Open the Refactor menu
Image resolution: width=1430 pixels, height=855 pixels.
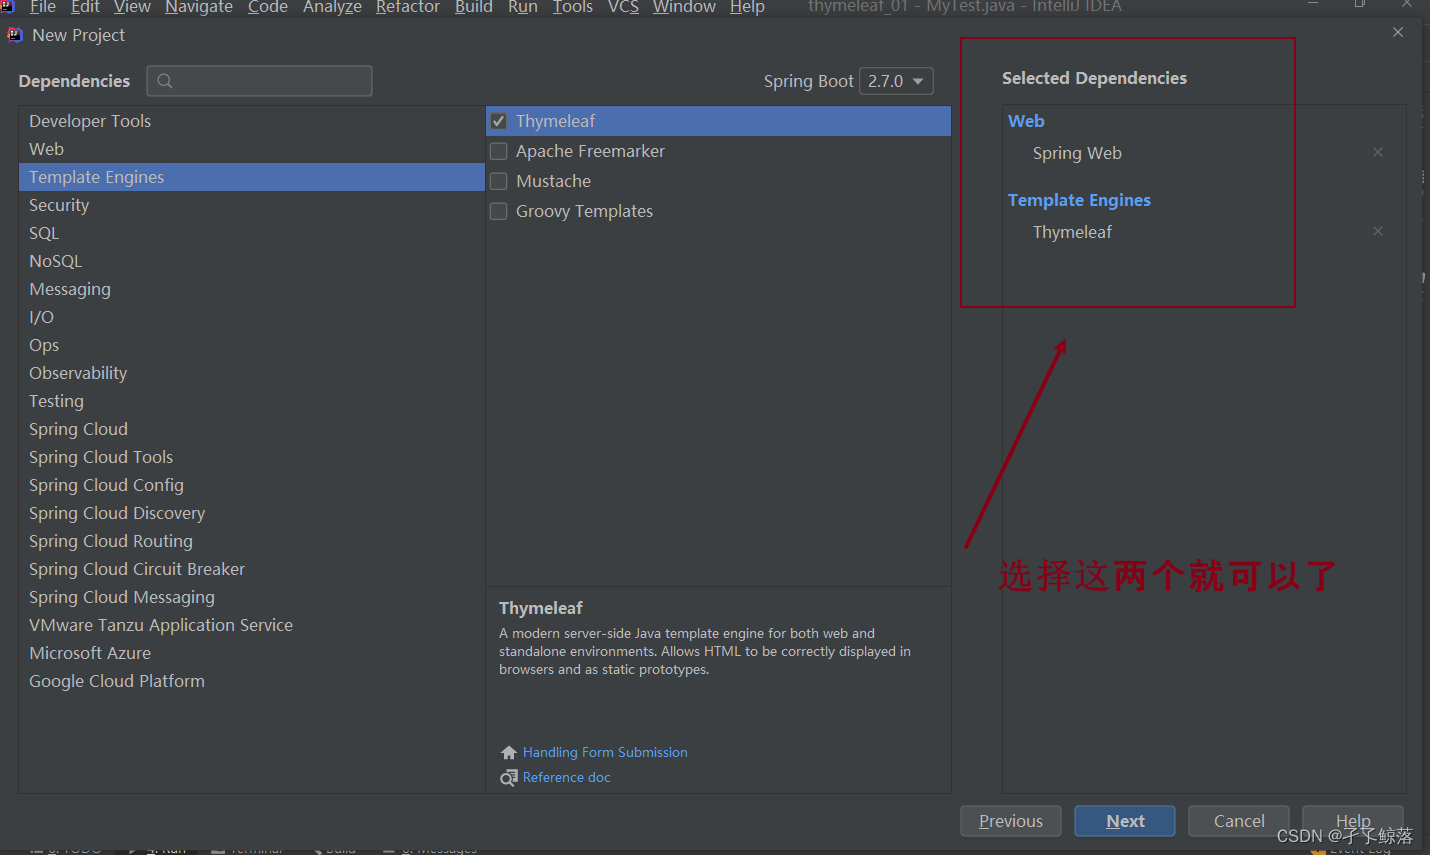(408, 7)
